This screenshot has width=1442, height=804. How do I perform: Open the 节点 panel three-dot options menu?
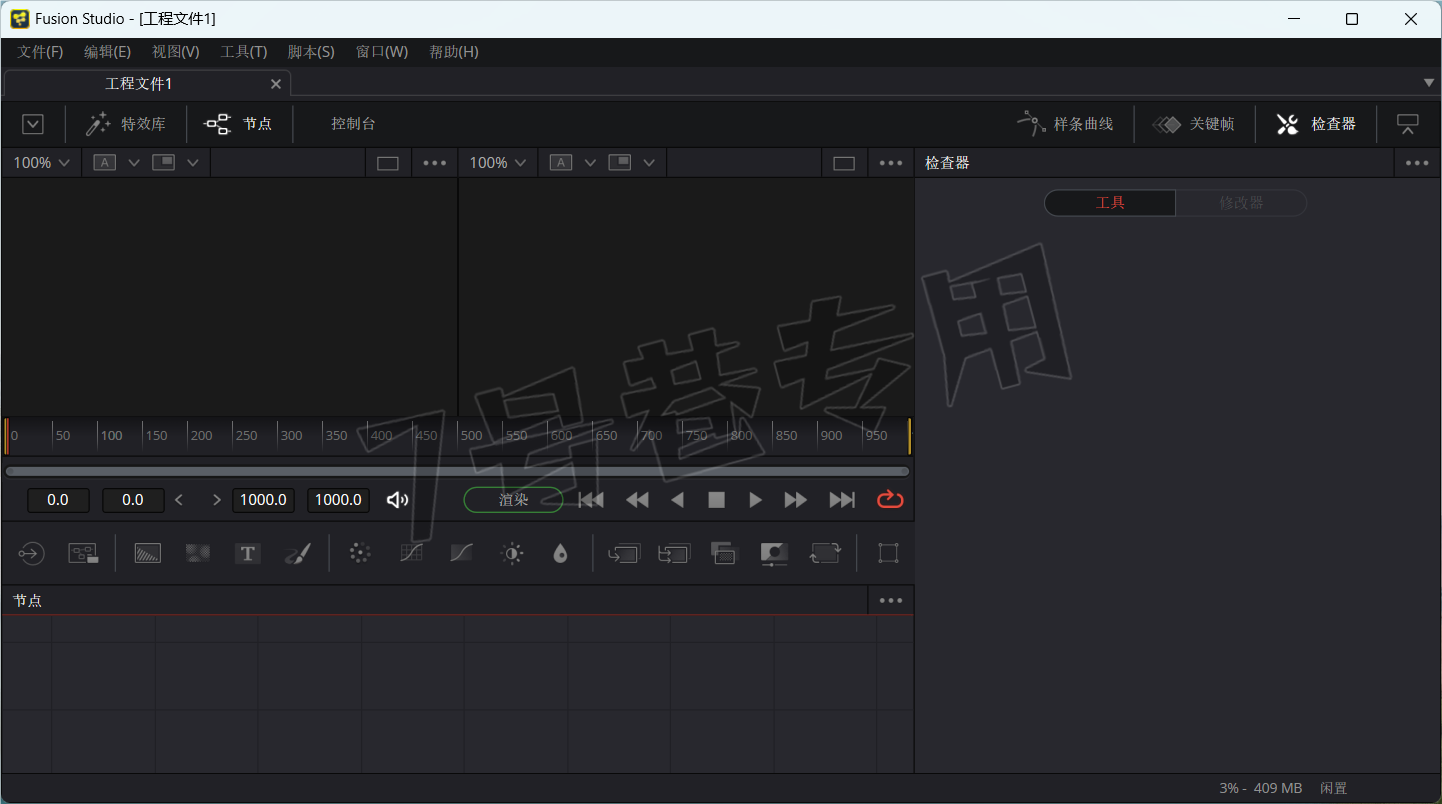[891, 601]
